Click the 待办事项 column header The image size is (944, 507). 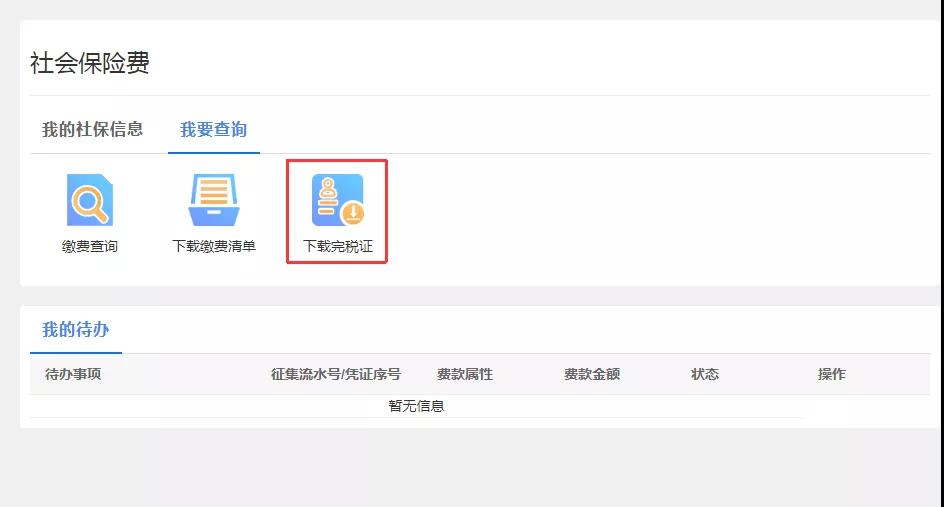coord(73,374)
